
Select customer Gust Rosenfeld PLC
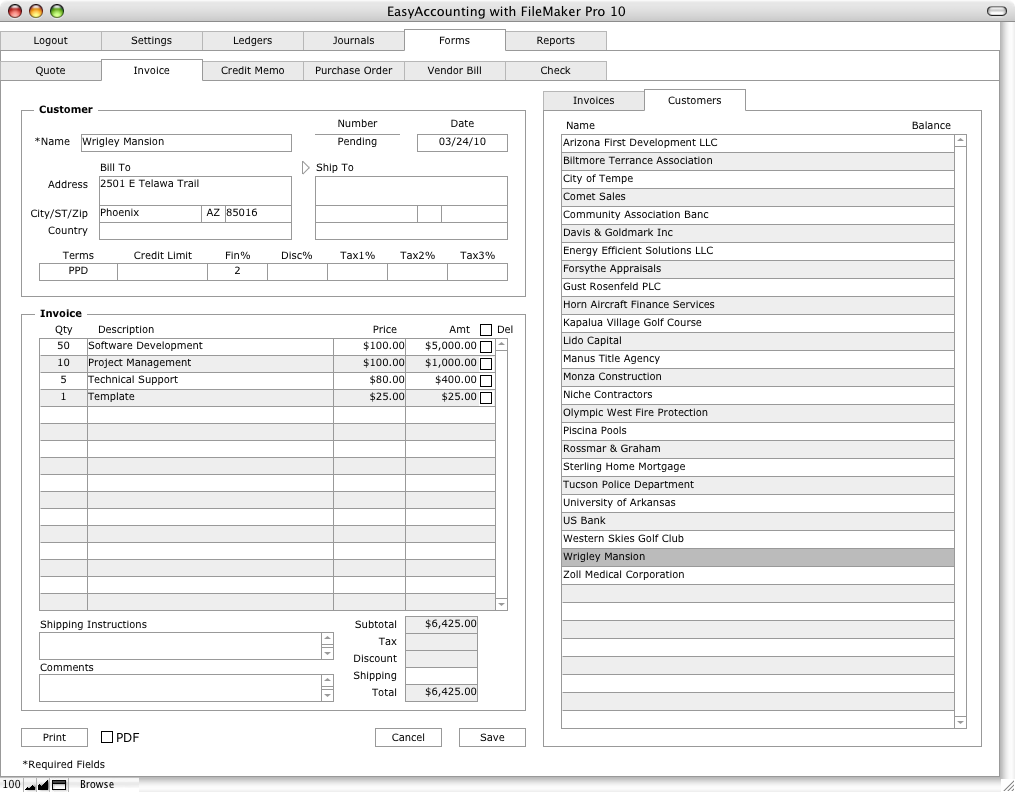758,287
